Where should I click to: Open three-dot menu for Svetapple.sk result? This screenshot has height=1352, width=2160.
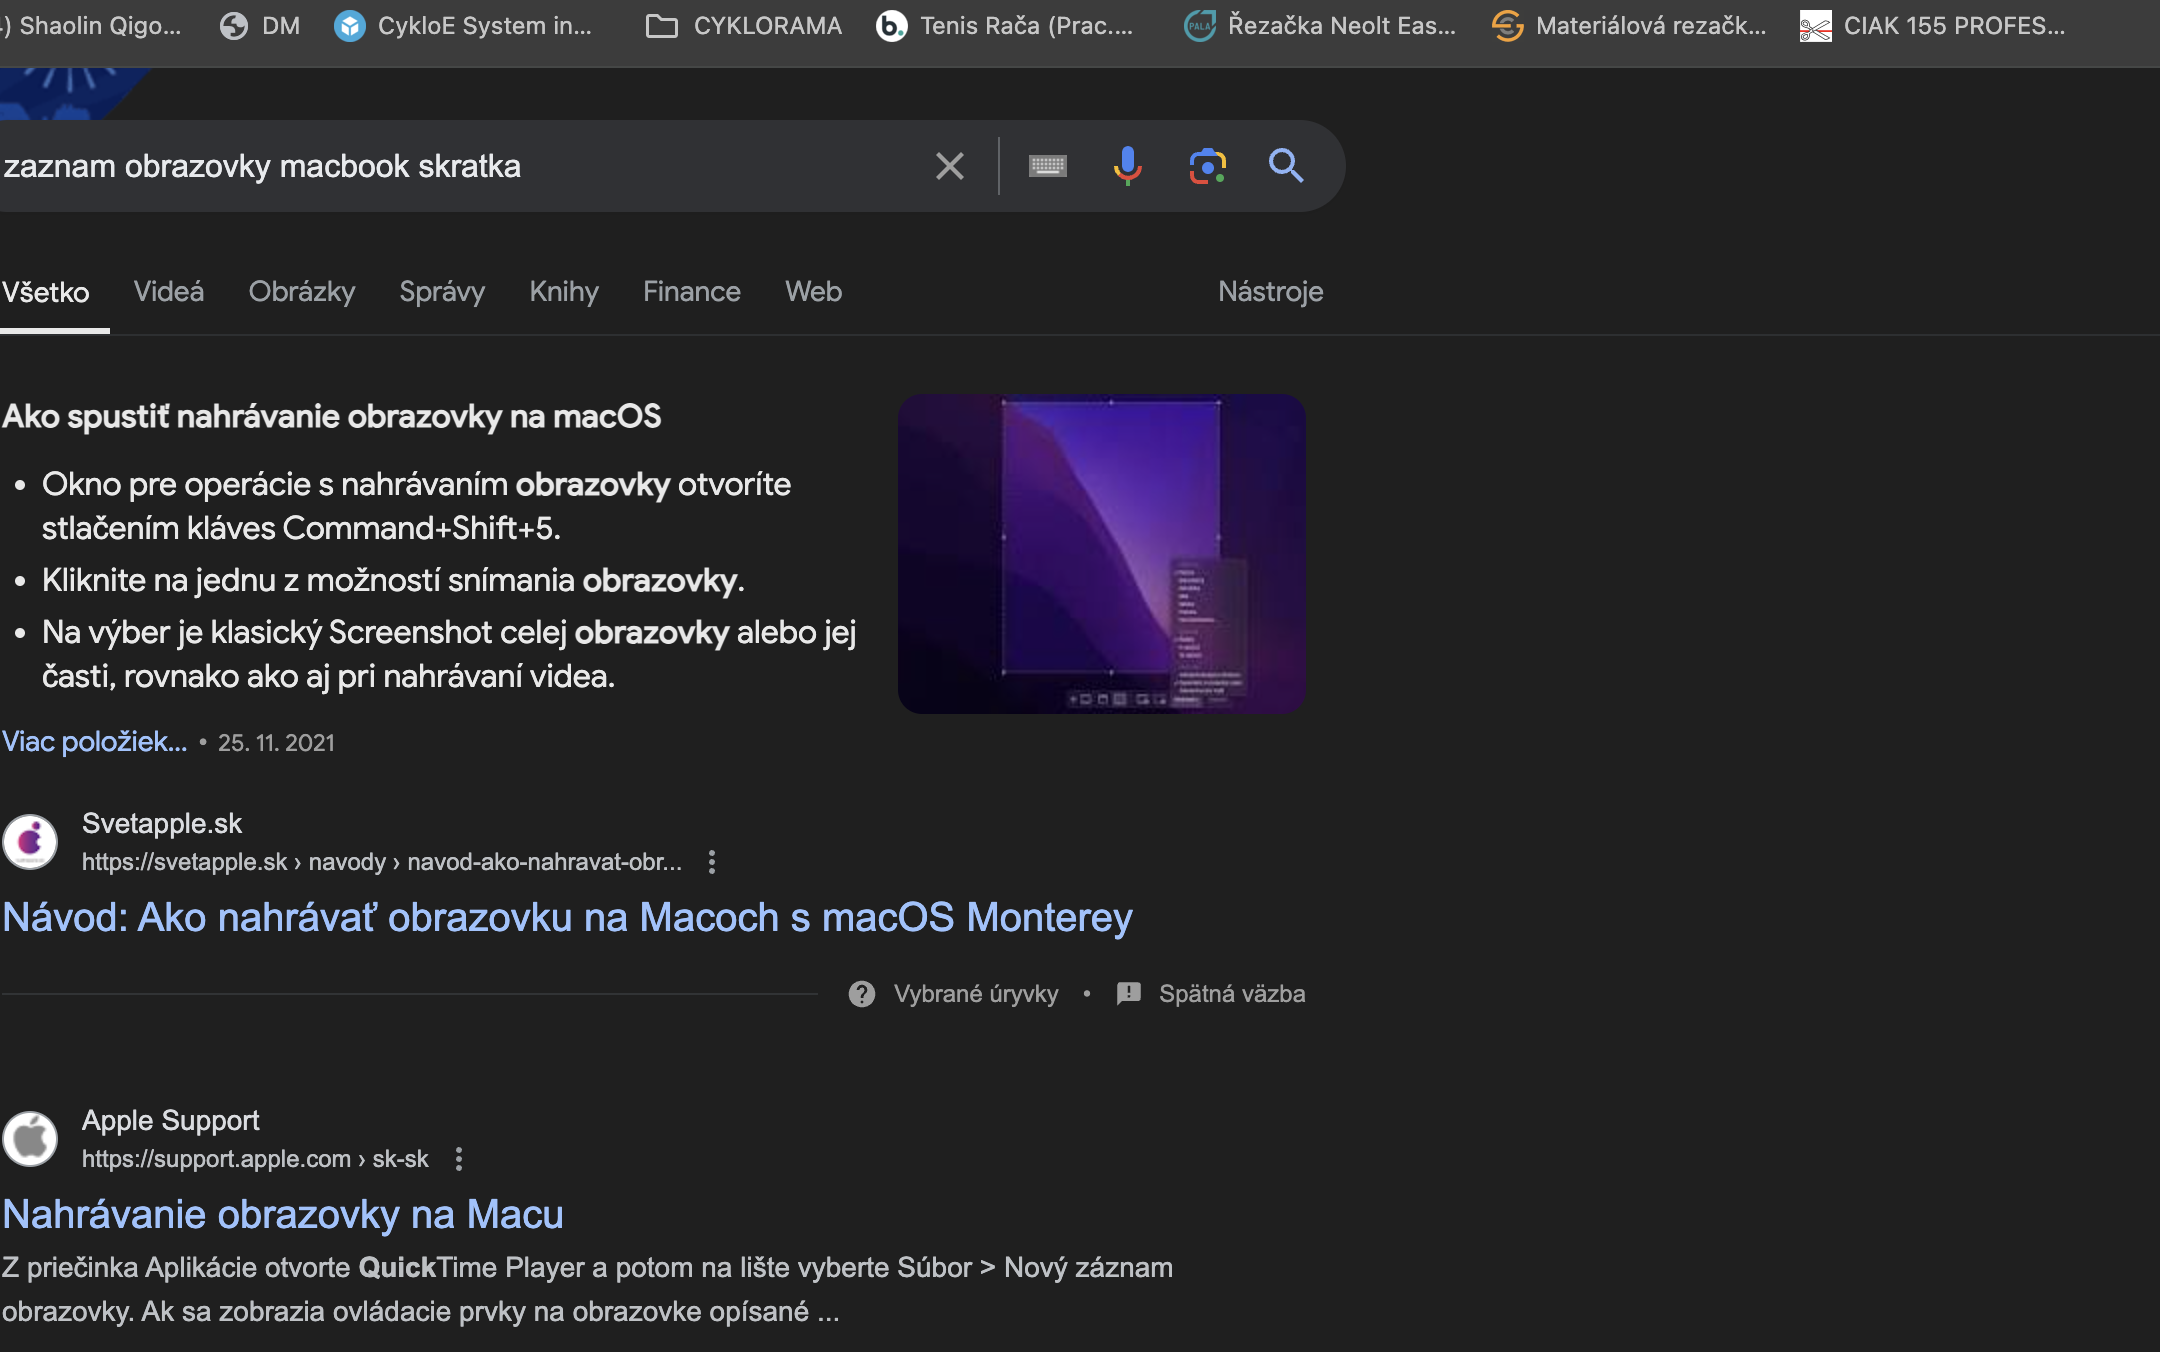(712, 862)
